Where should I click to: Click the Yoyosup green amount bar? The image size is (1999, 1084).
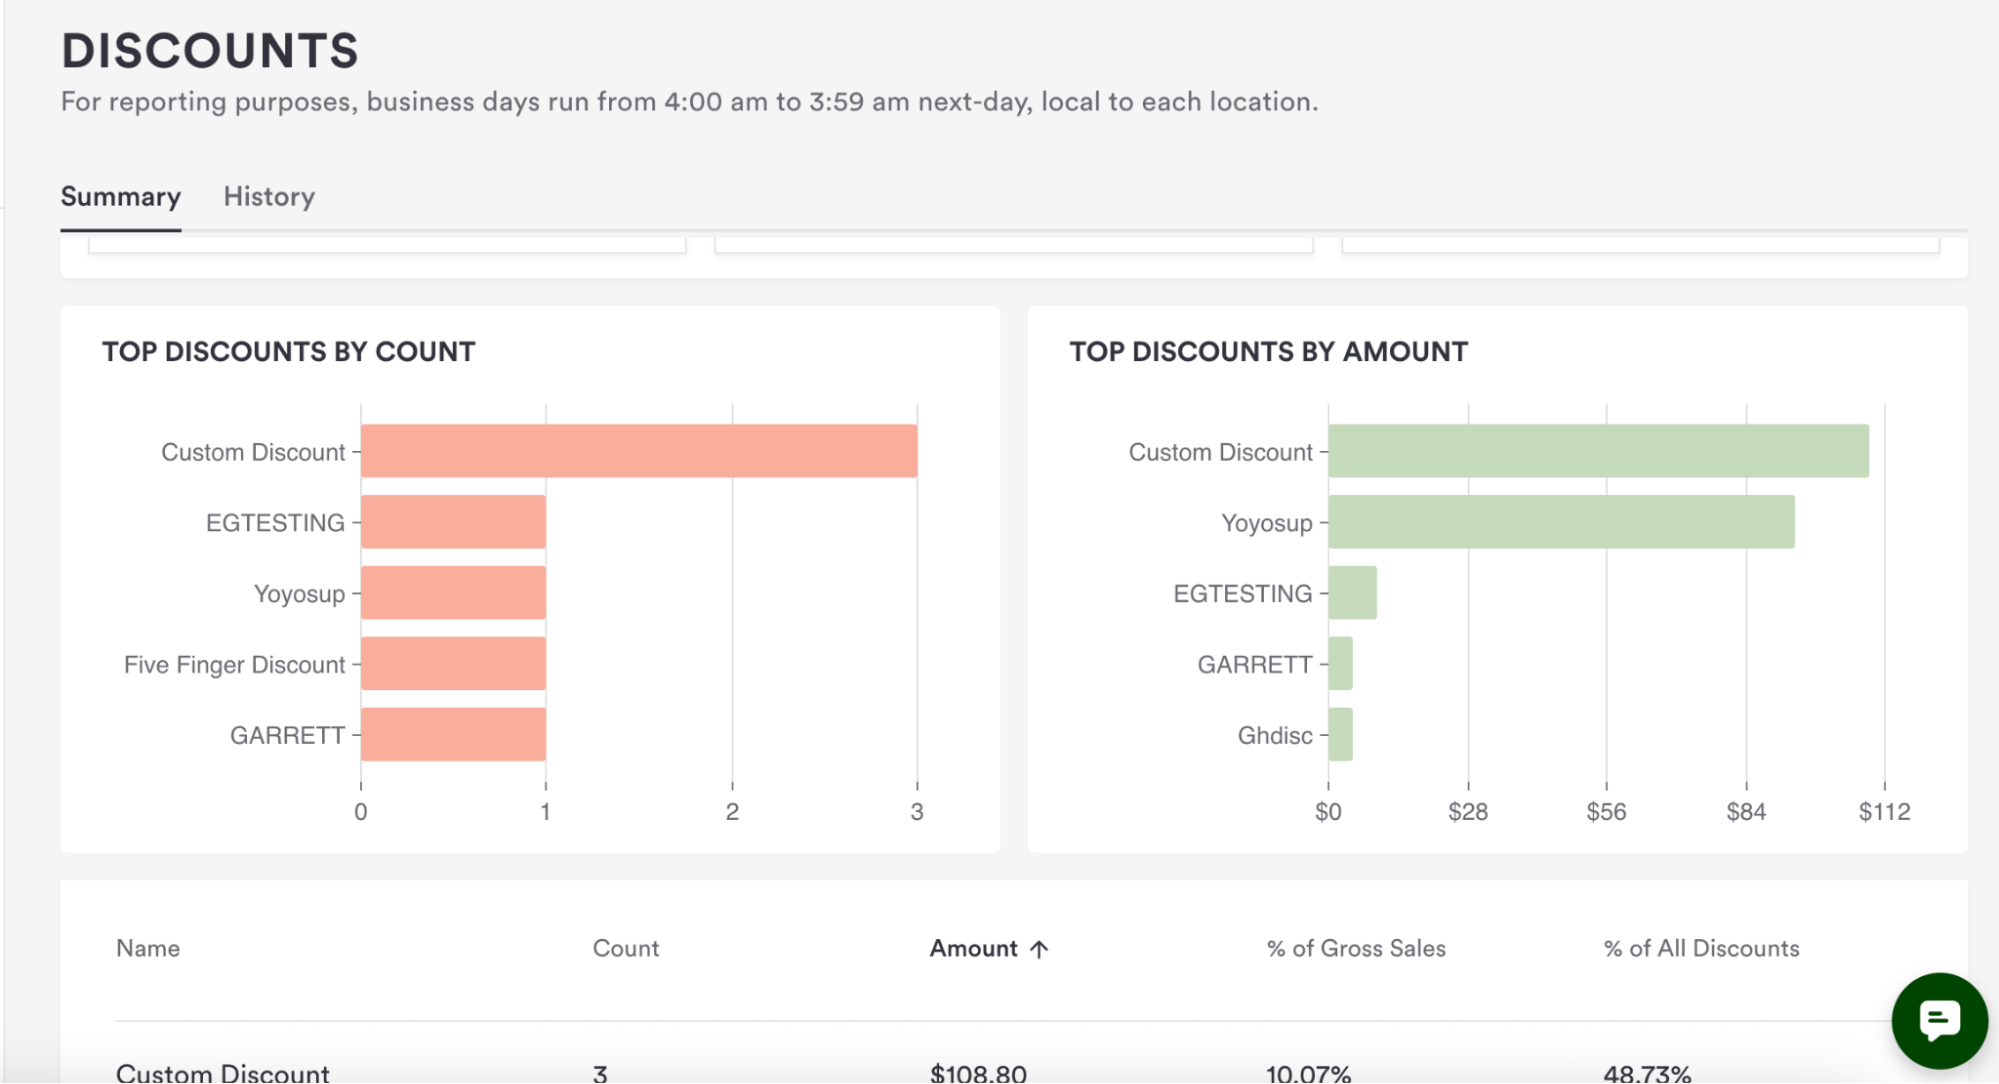(1560, 522)
